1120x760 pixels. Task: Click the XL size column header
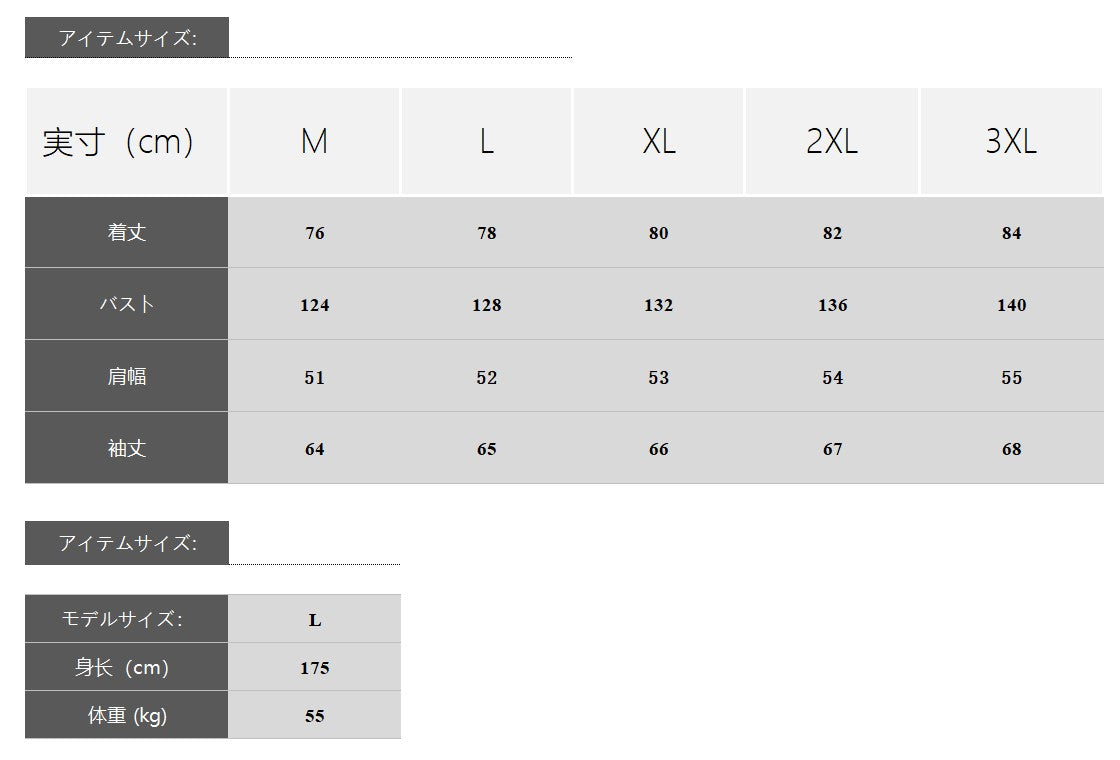658,142
